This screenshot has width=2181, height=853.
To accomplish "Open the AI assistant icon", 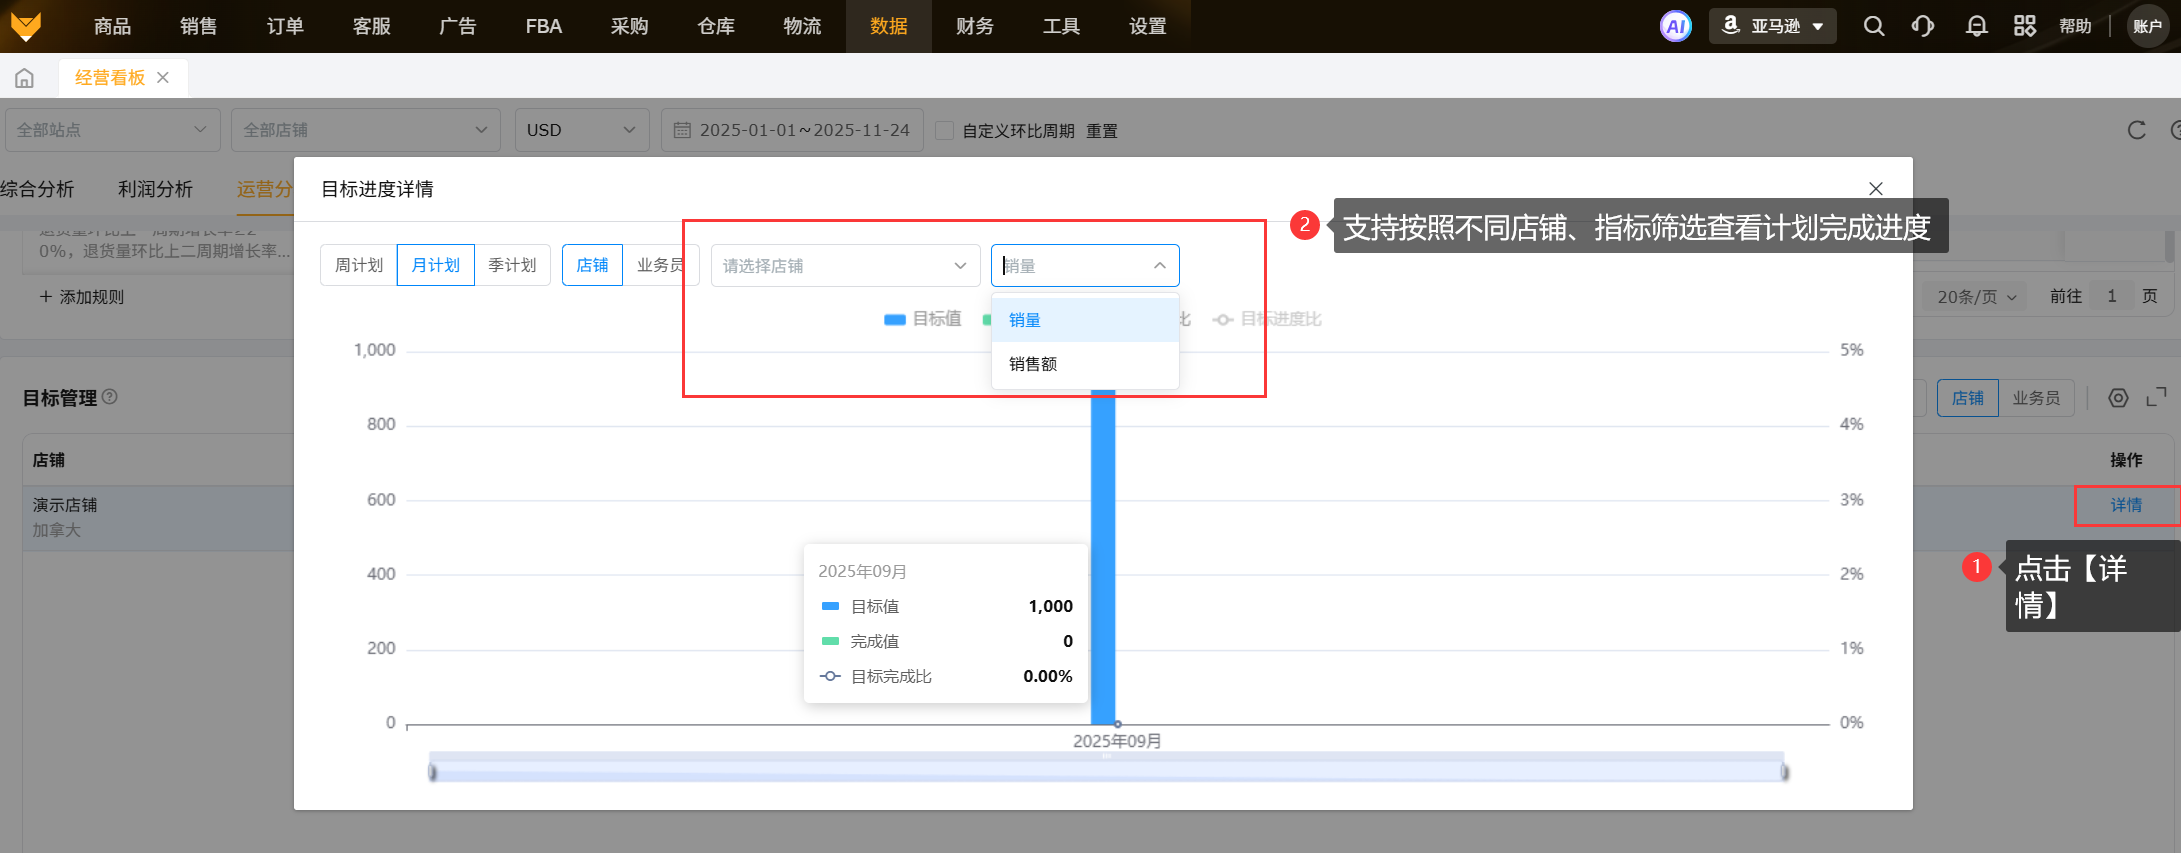I will point(1676,26).
